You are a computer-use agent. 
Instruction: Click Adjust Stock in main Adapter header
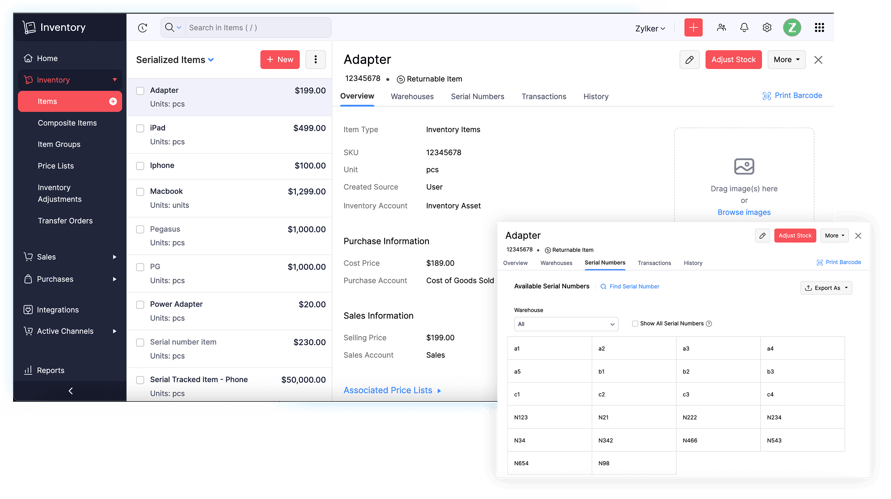[x=733, y=60]
